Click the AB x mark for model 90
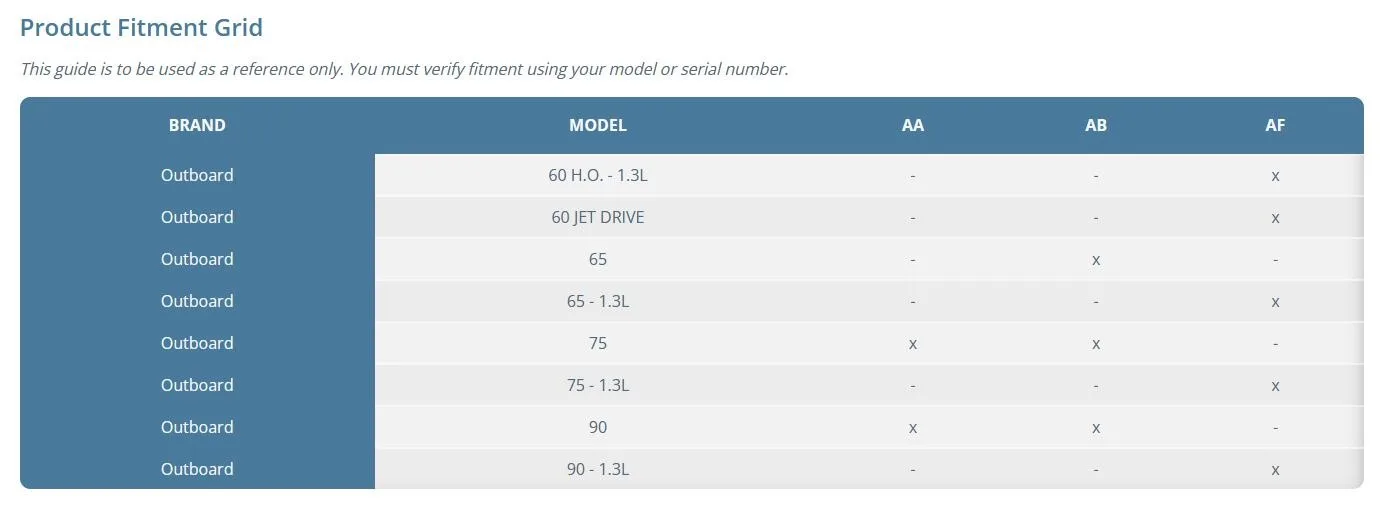The height and width of the screenshot is (515, 1381). tap(1096, 428)
